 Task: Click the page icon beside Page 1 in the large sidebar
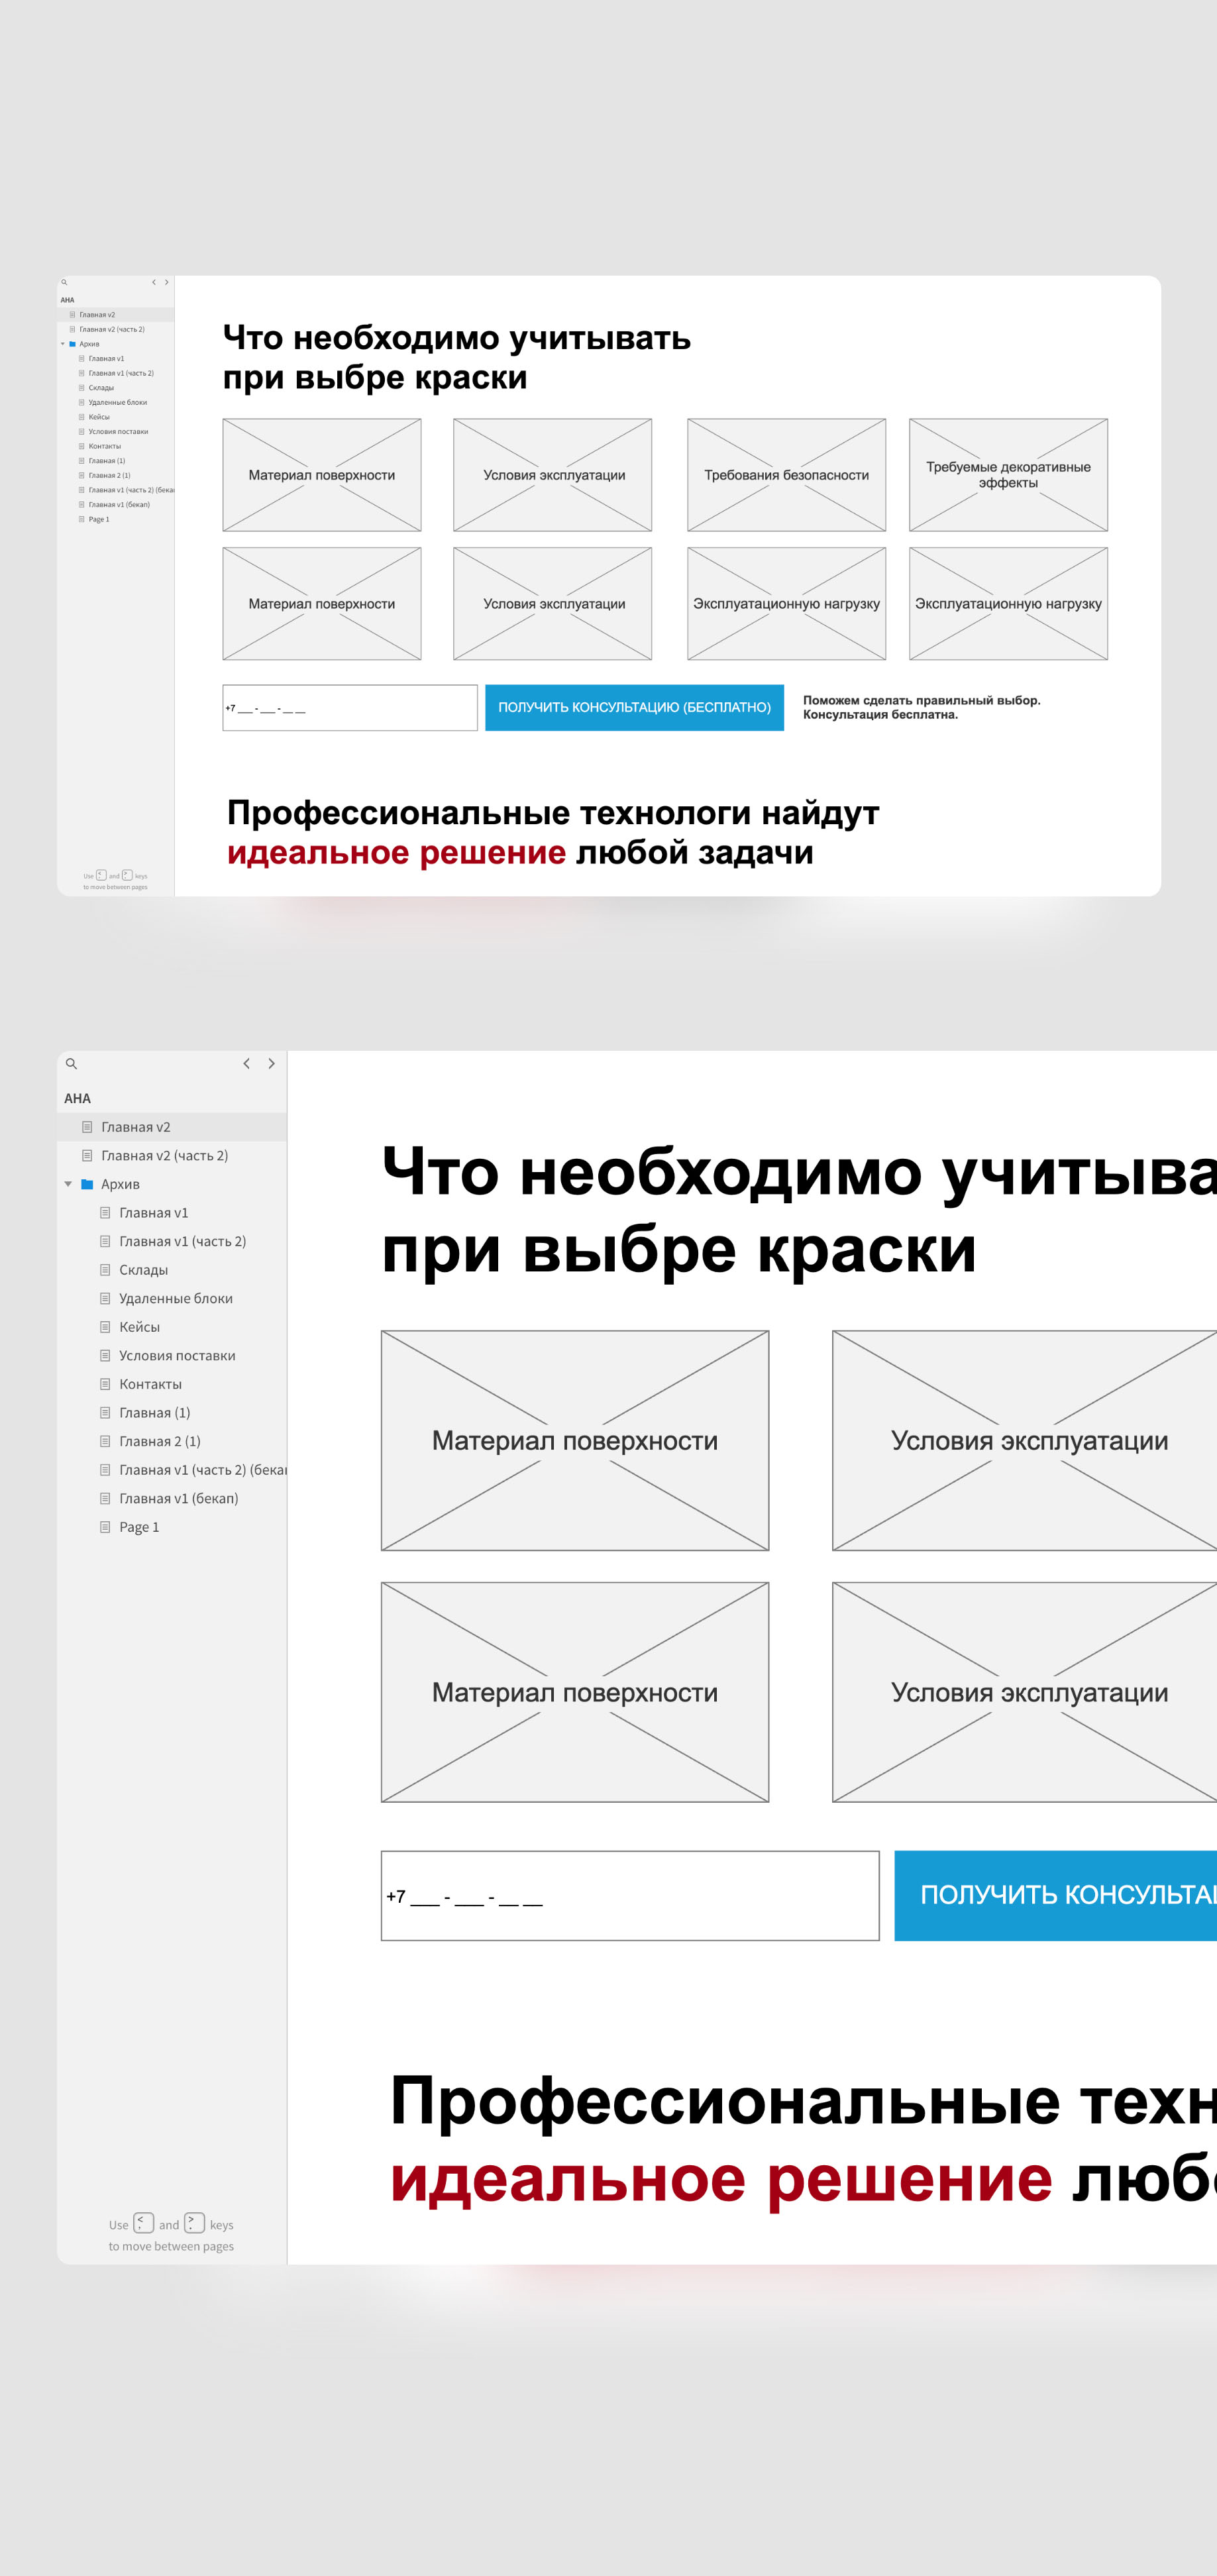coord(105,1527)
